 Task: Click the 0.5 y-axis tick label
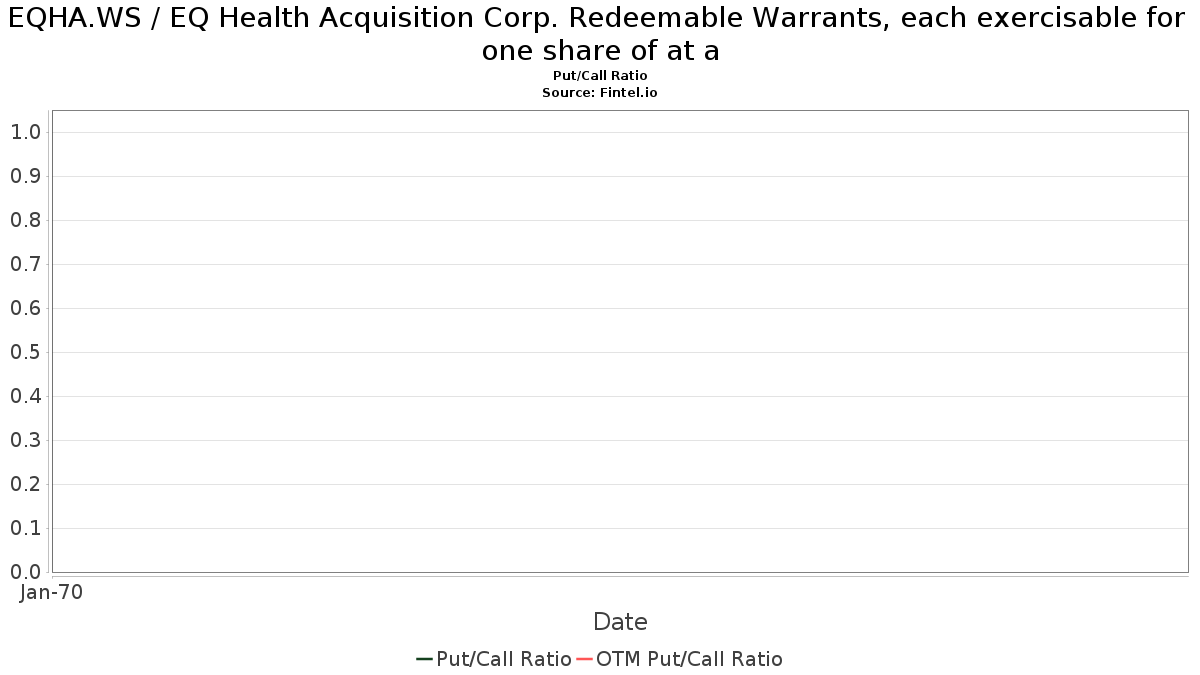25,352
